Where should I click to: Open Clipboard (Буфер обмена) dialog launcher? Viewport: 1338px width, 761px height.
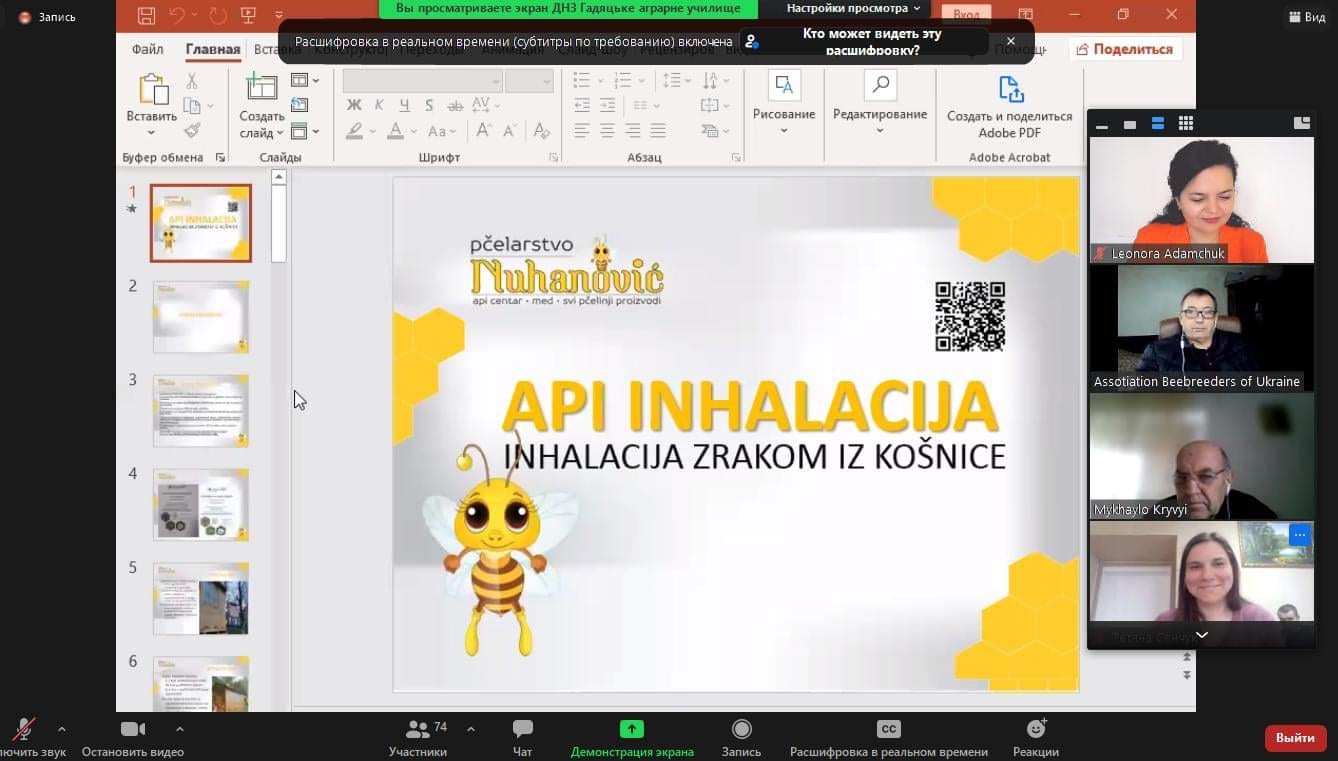pyautogui.click(x=220, y=158)
